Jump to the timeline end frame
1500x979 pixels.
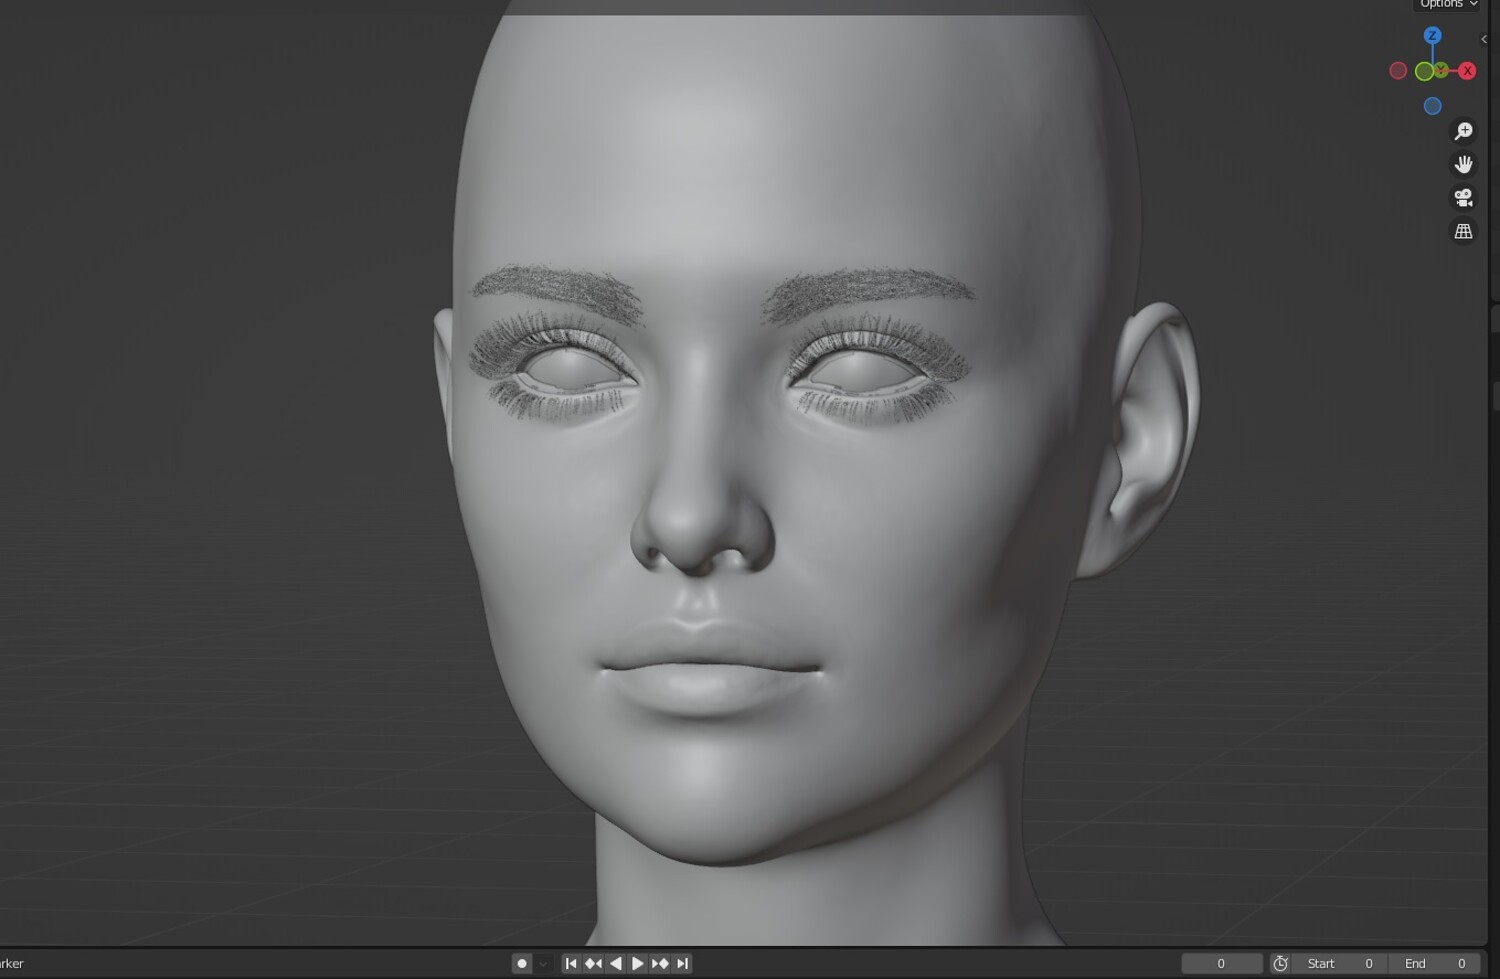click(682, 964)
